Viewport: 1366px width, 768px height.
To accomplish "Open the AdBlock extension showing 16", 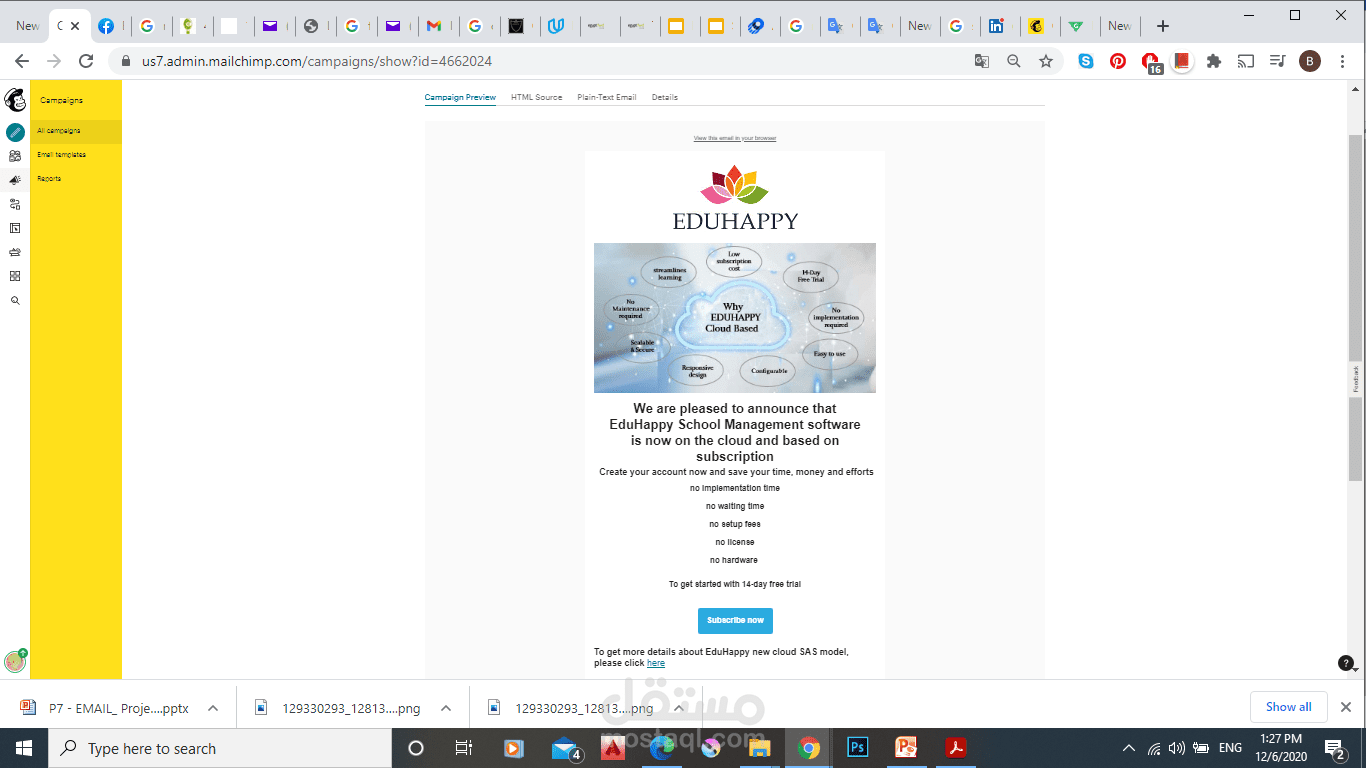I will pos(1151,63).
